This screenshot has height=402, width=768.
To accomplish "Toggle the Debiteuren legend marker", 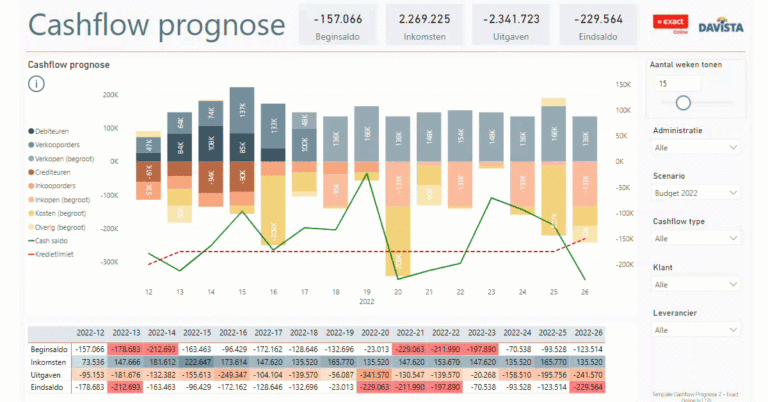I will point(31,131).
